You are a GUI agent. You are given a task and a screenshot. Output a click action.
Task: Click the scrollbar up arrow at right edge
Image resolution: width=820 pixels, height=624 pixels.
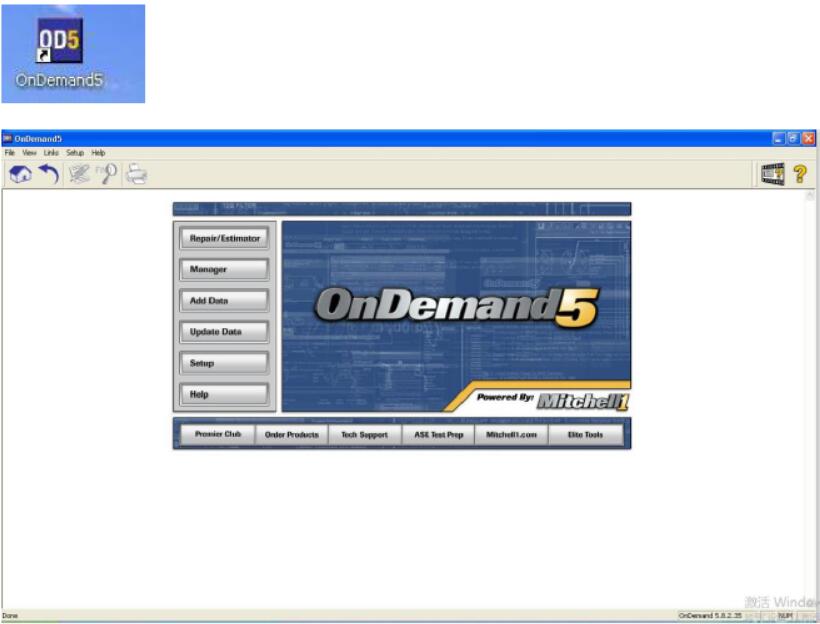(x=810, y=196)
